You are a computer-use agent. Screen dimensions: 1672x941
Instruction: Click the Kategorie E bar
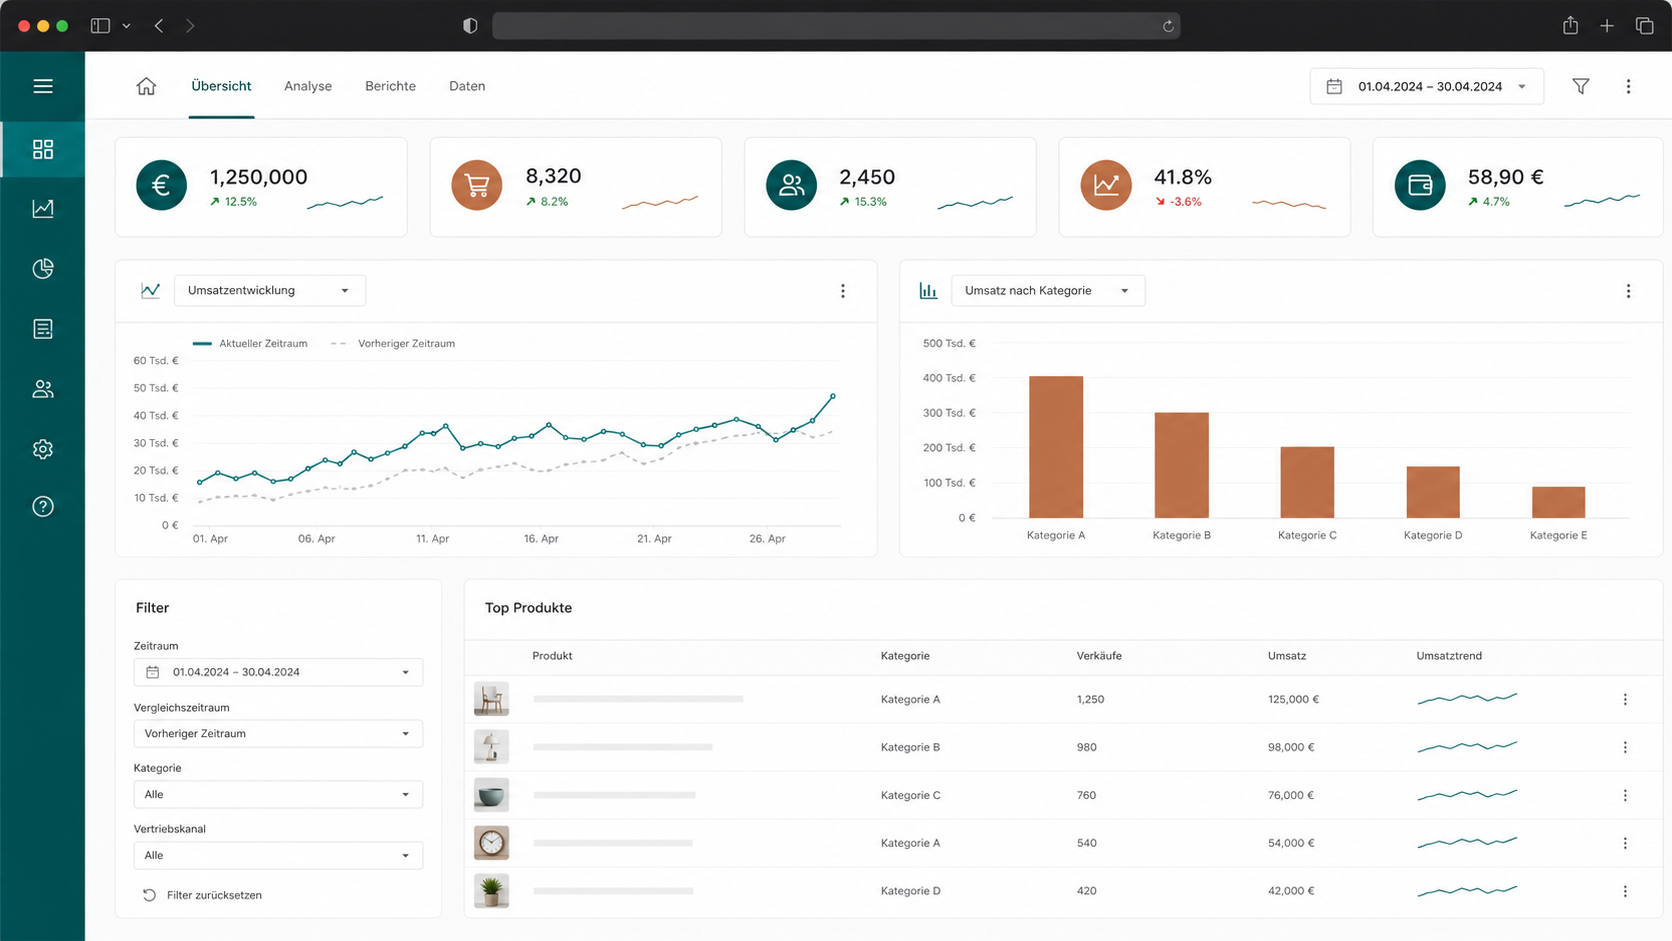point(1558,502)
